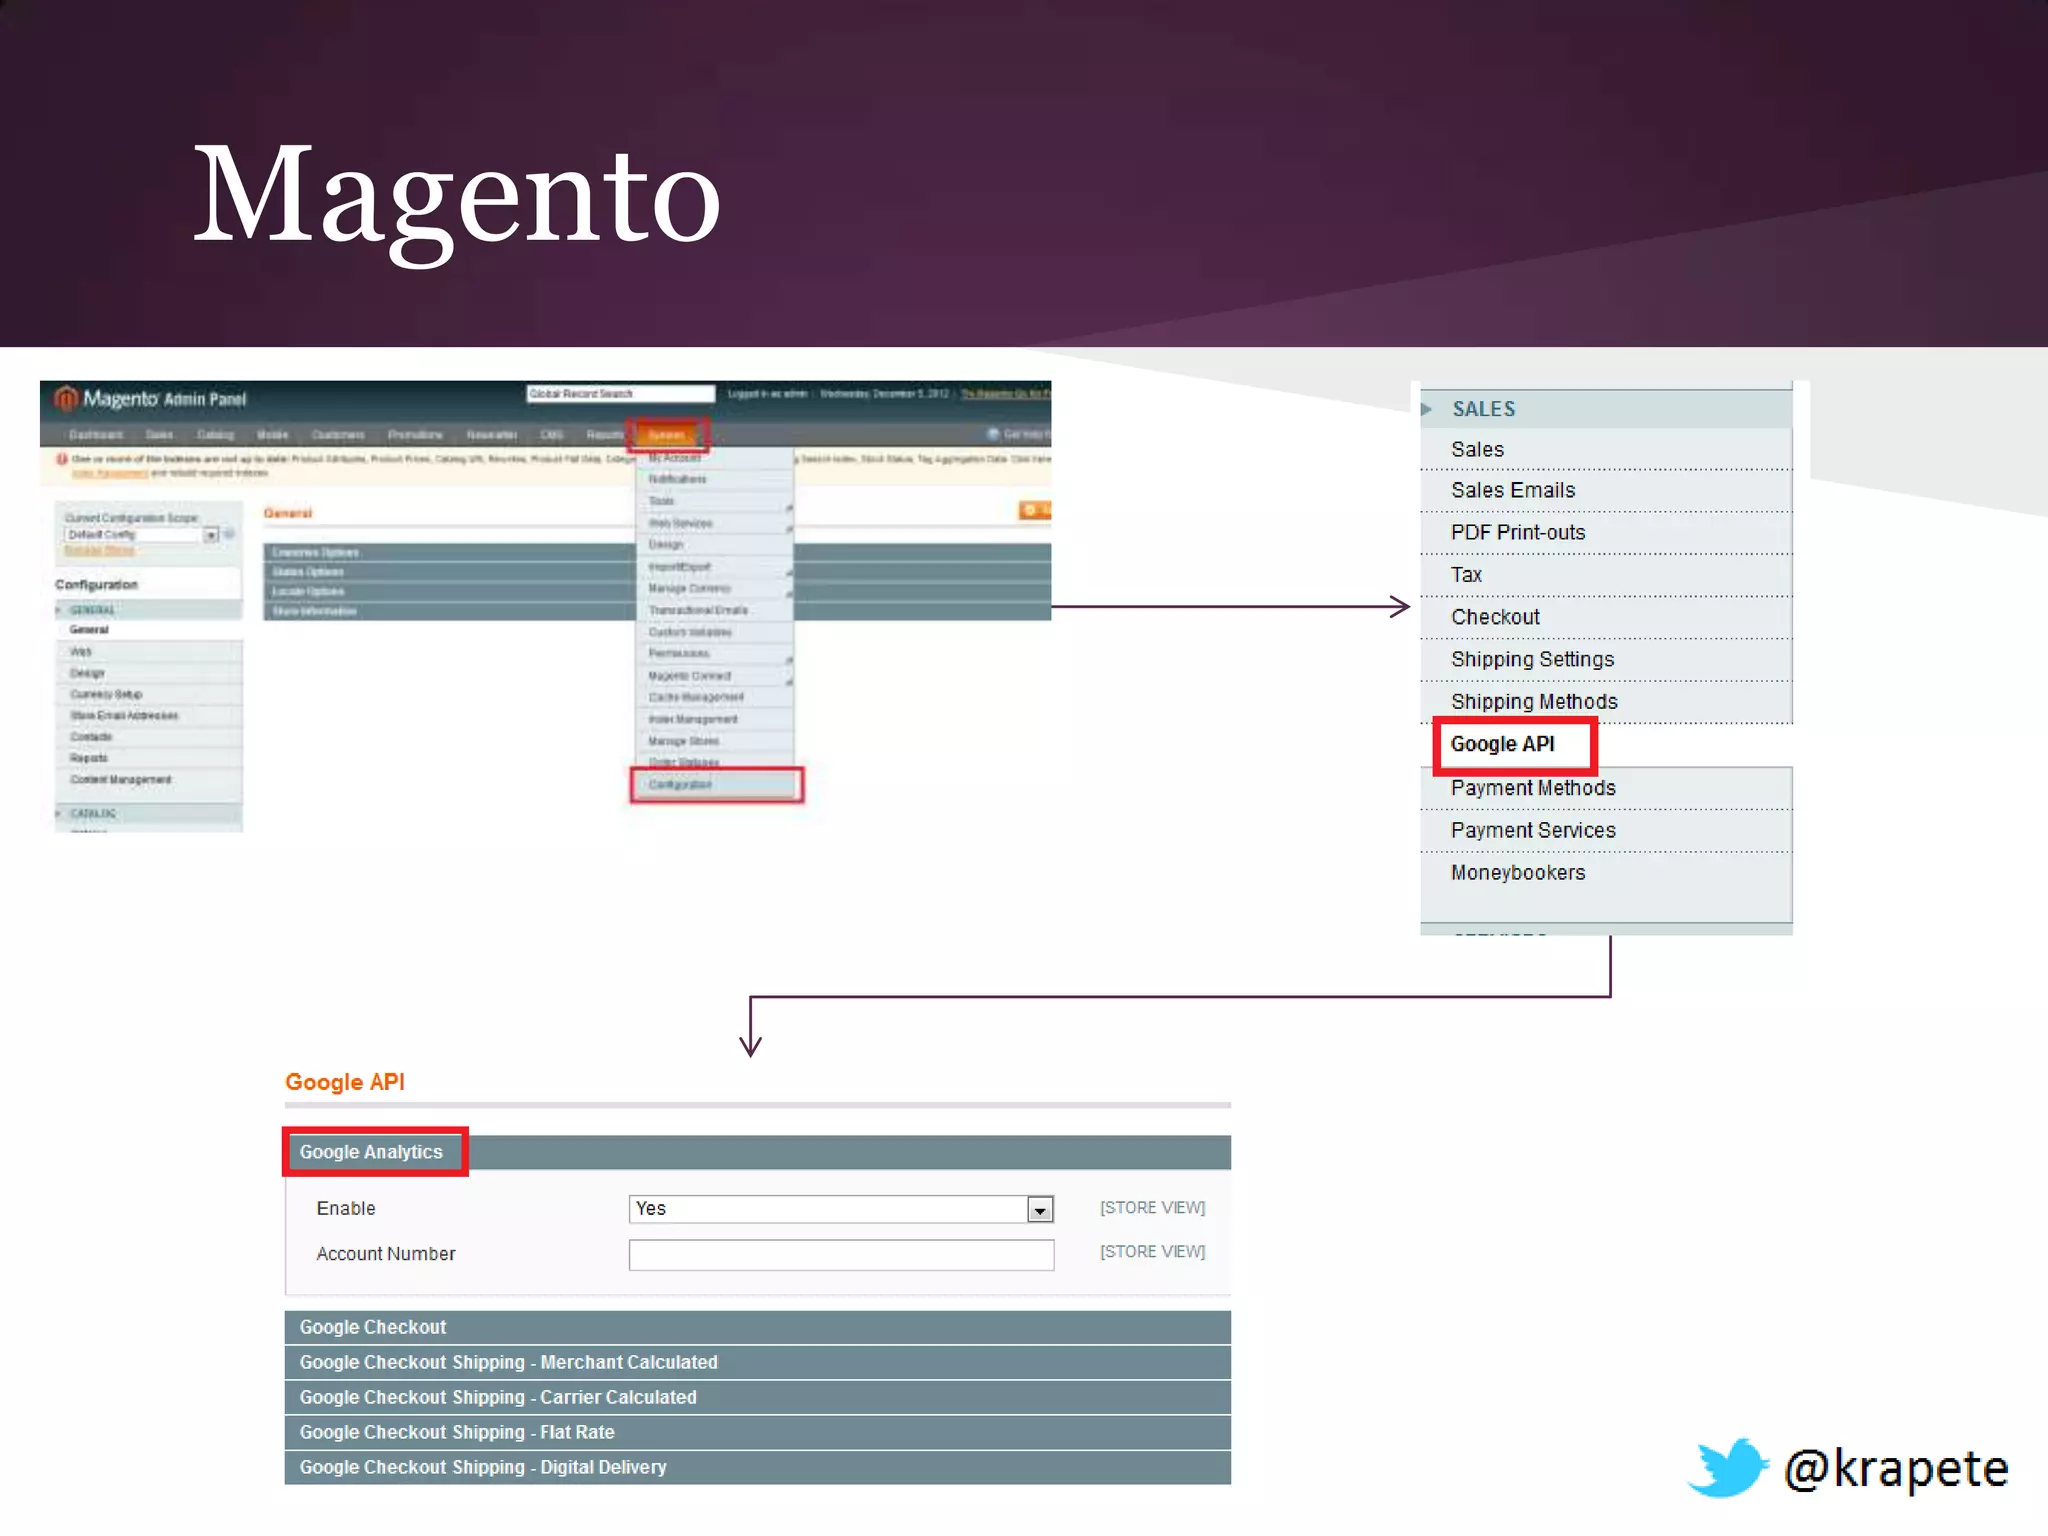2048x1536 pixels.
Task: Select Index Management menu entry
Action: click(716, 719)
